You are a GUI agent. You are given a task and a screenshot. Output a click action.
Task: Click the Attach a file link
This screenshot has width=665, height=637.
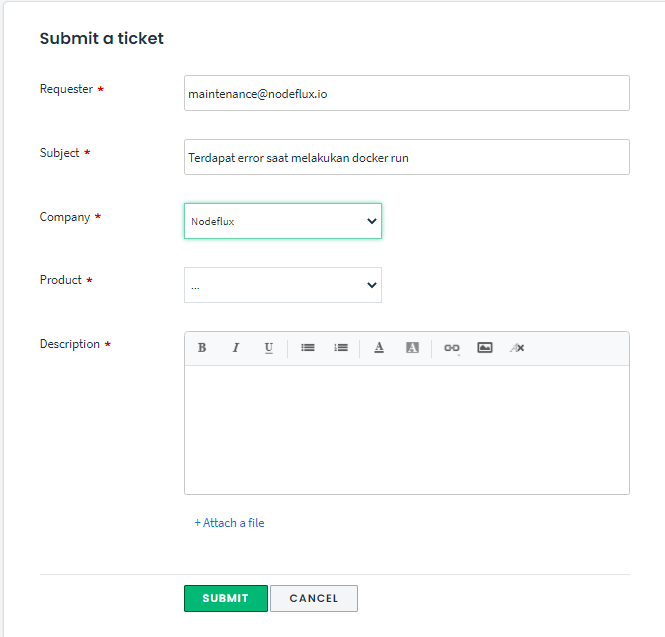point(230,523)
